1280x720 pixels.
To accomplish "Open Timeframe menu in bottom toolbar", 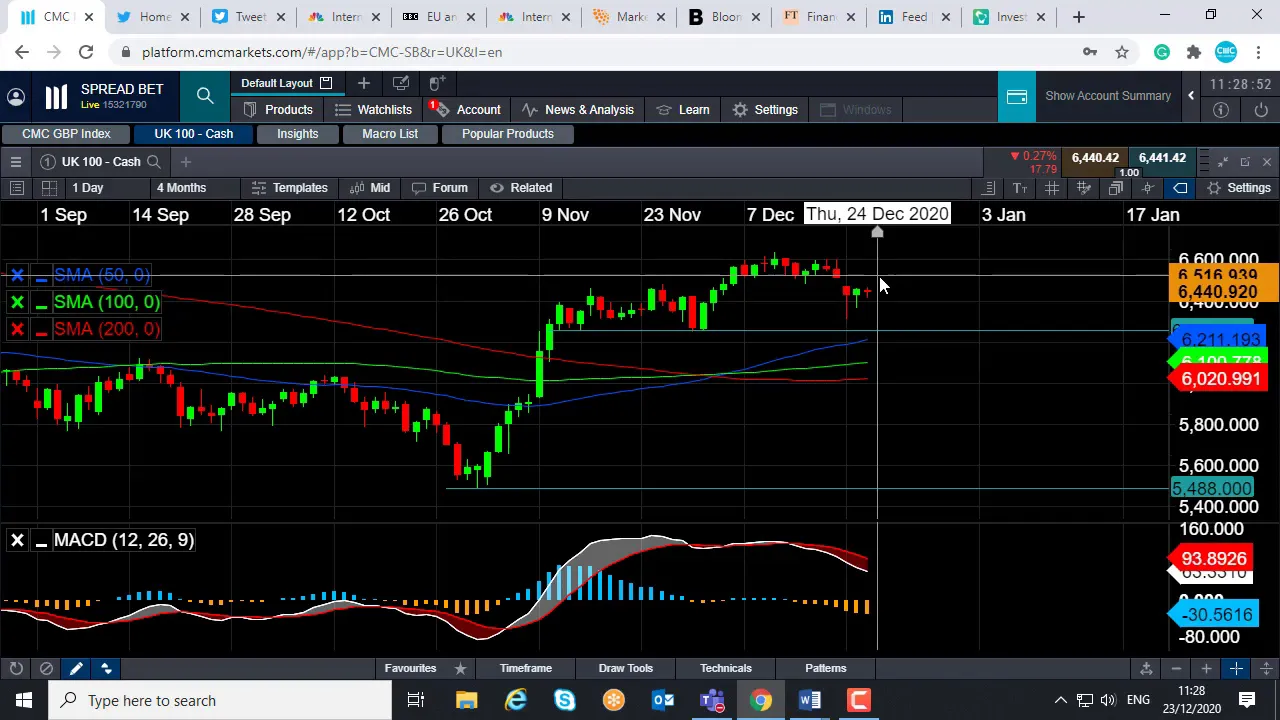I will pos(525,668).
